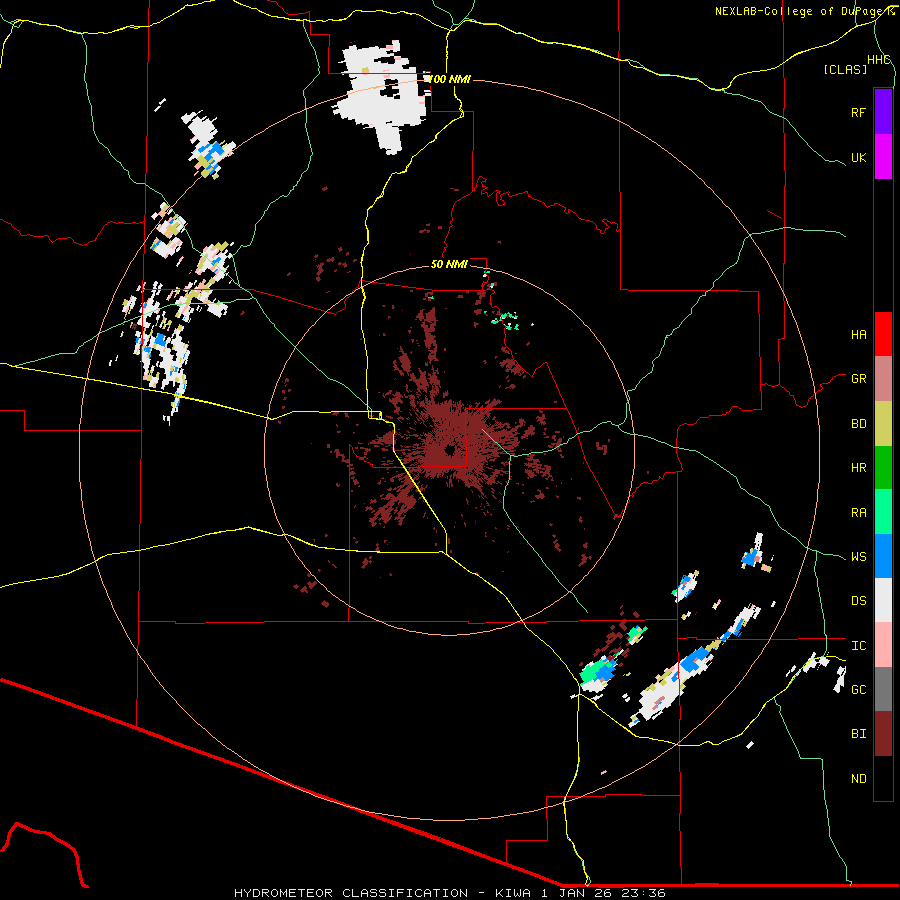
Task: Click the 50 NMI range ring label
Action: 449,265
